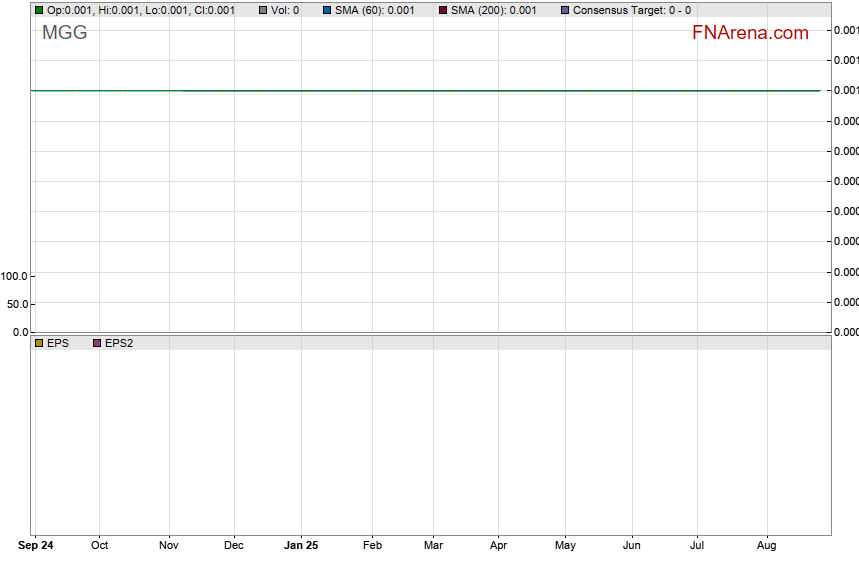Viewport: 859px width, 566px height.
Task: Click the MGG ticker symbol label
Action: (x=64, y=33)
